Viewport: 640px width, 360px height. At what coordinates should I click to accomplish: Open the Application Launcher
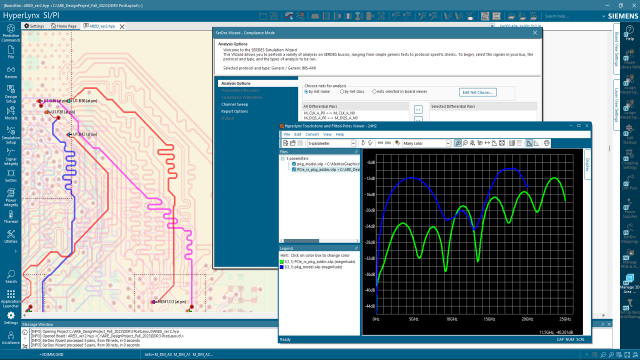(x=11, y=299)
